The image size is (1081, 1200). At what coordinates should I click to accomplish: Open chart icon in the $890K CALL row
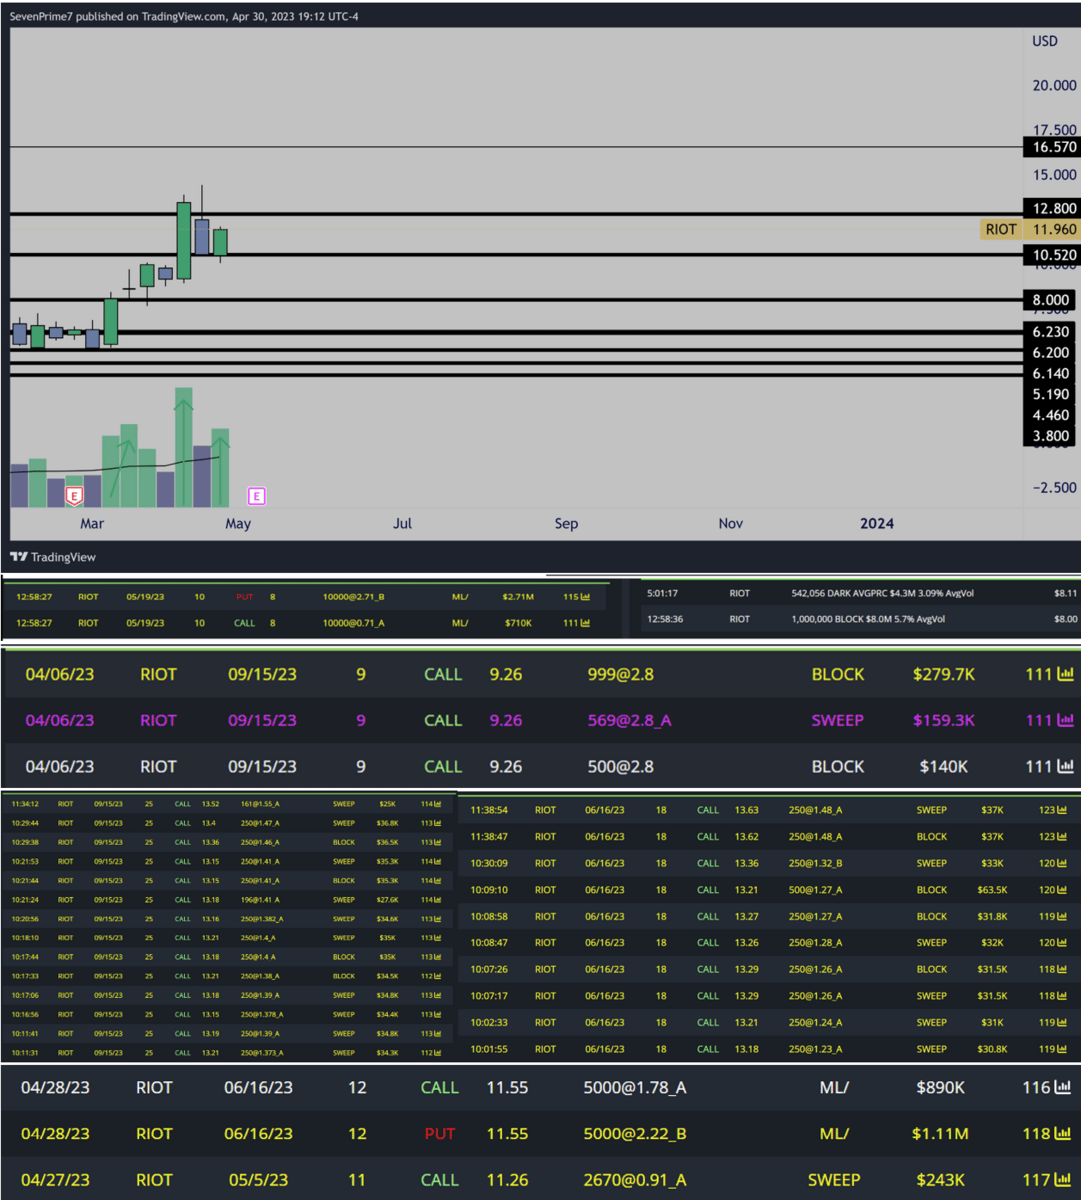(x=1063, y=1087)
